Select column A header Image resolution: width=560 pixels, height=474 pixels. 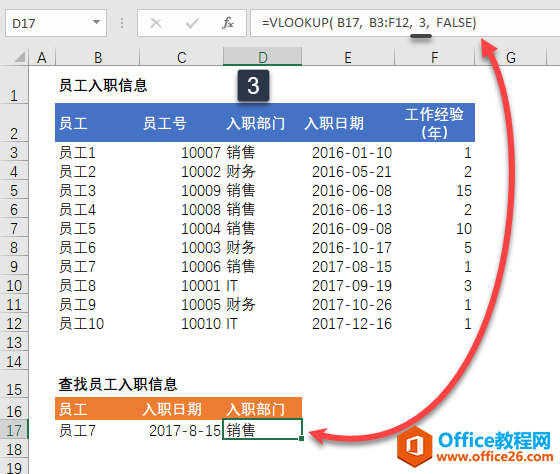tap(42, 58)
